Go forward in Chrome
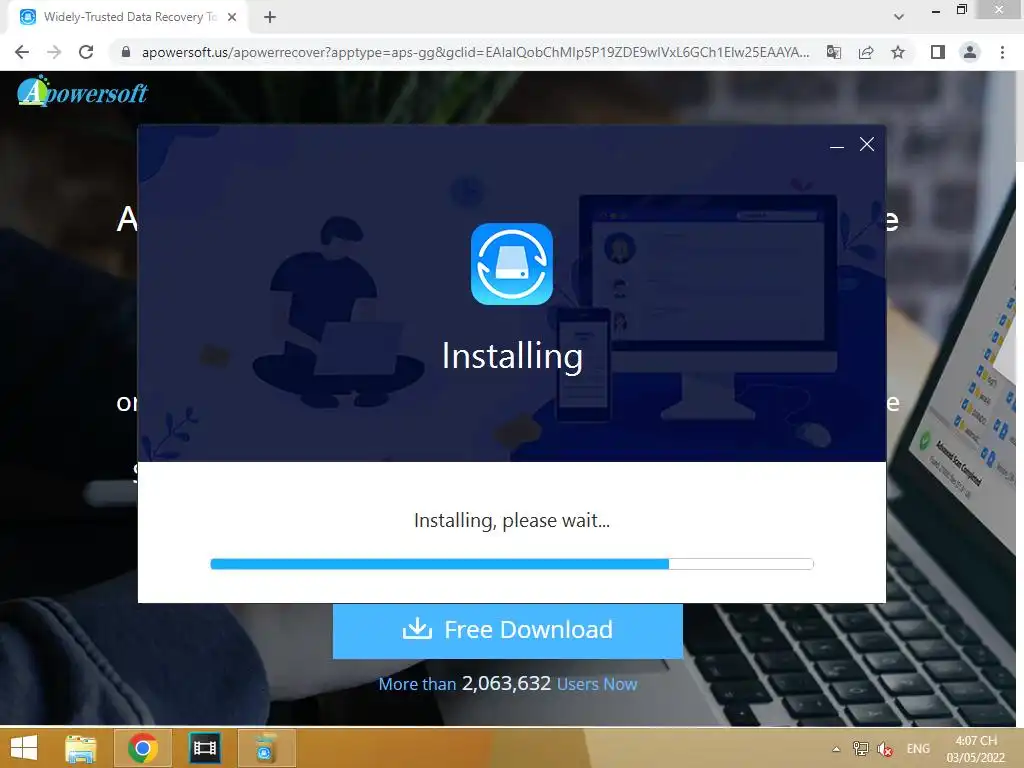Viewport: 1024px width, 768px height. [x=54, y=52]
